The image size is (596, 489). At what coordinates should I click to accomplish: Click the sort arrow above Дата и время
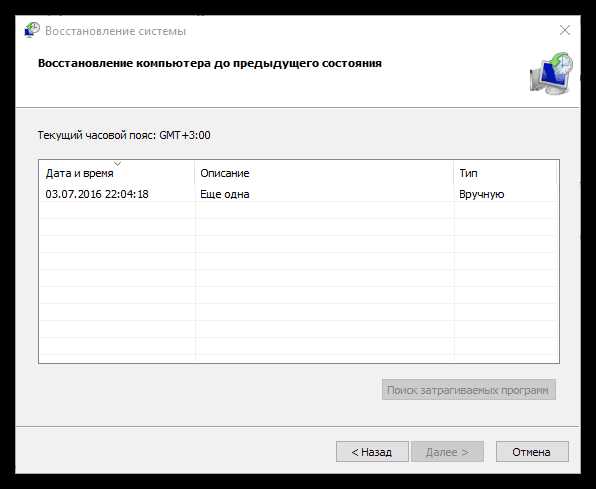click(117, 164)
